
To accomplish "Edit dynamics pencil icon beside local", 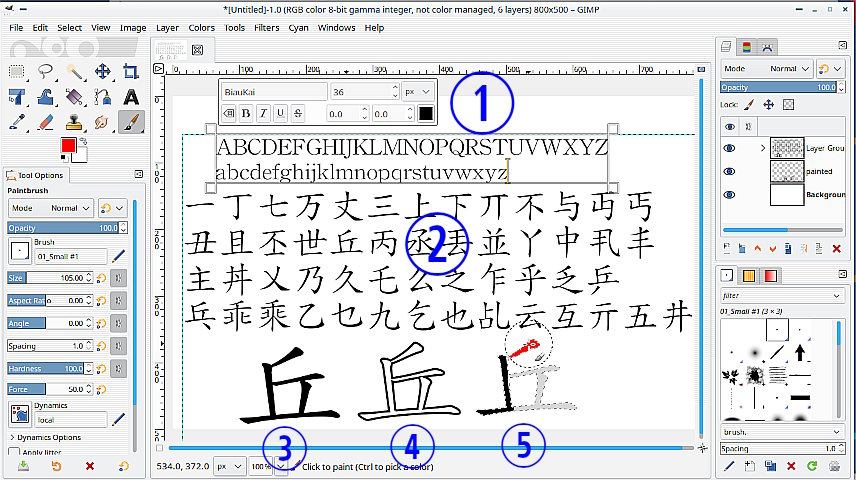I will point(118,419).
